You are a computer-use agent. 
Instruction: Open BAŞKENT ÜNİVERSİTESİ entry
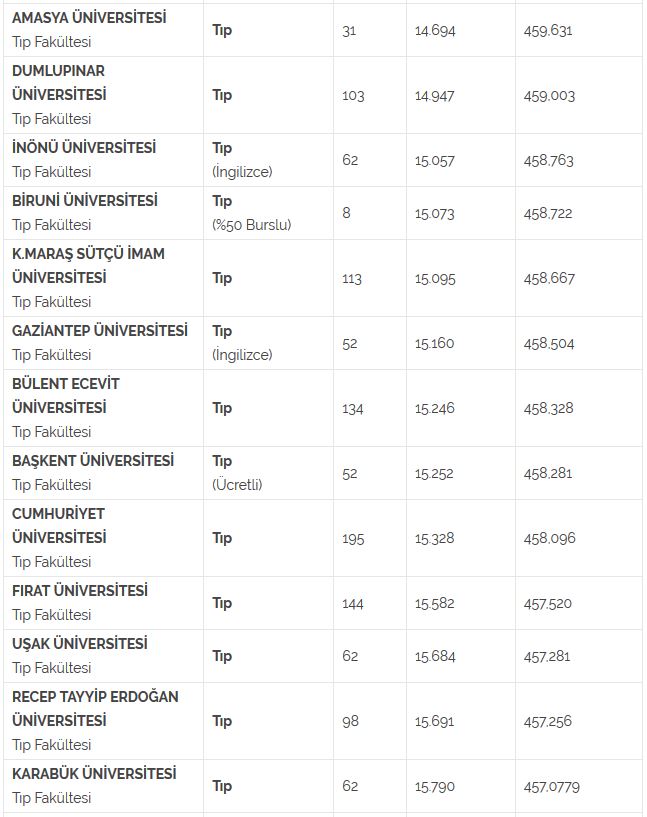click(92, 460)
